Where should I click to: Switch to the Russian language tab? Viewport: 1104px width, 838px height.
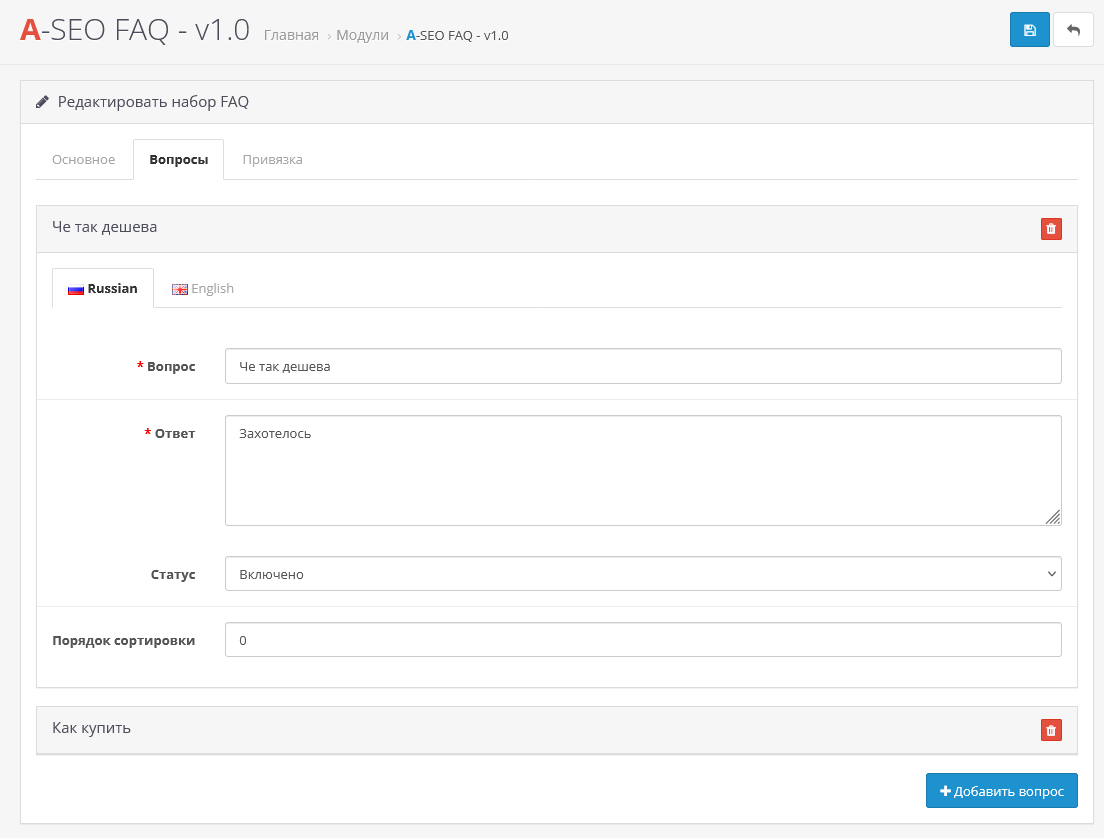(x=103, y=288)
